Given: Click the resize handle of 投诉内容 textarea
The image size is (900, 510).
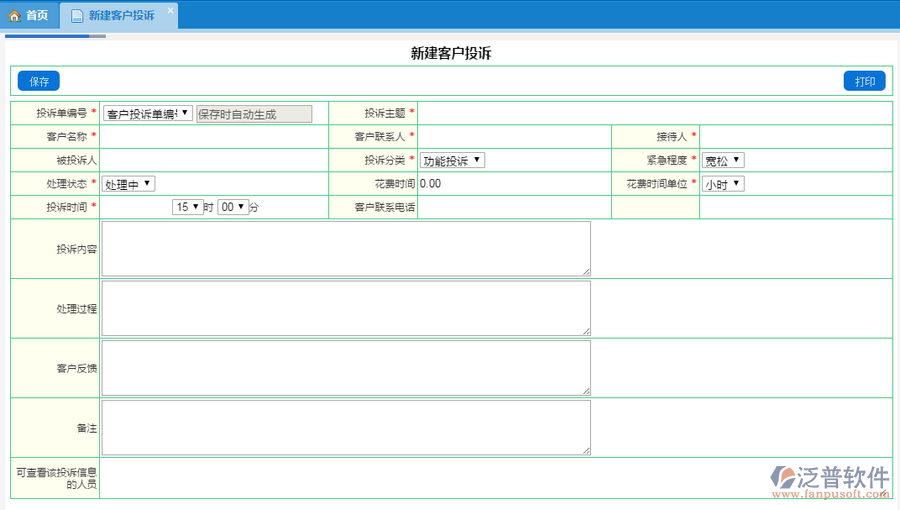Looking at the screenshot, I should pyautogui.click(x=586, y=271).
